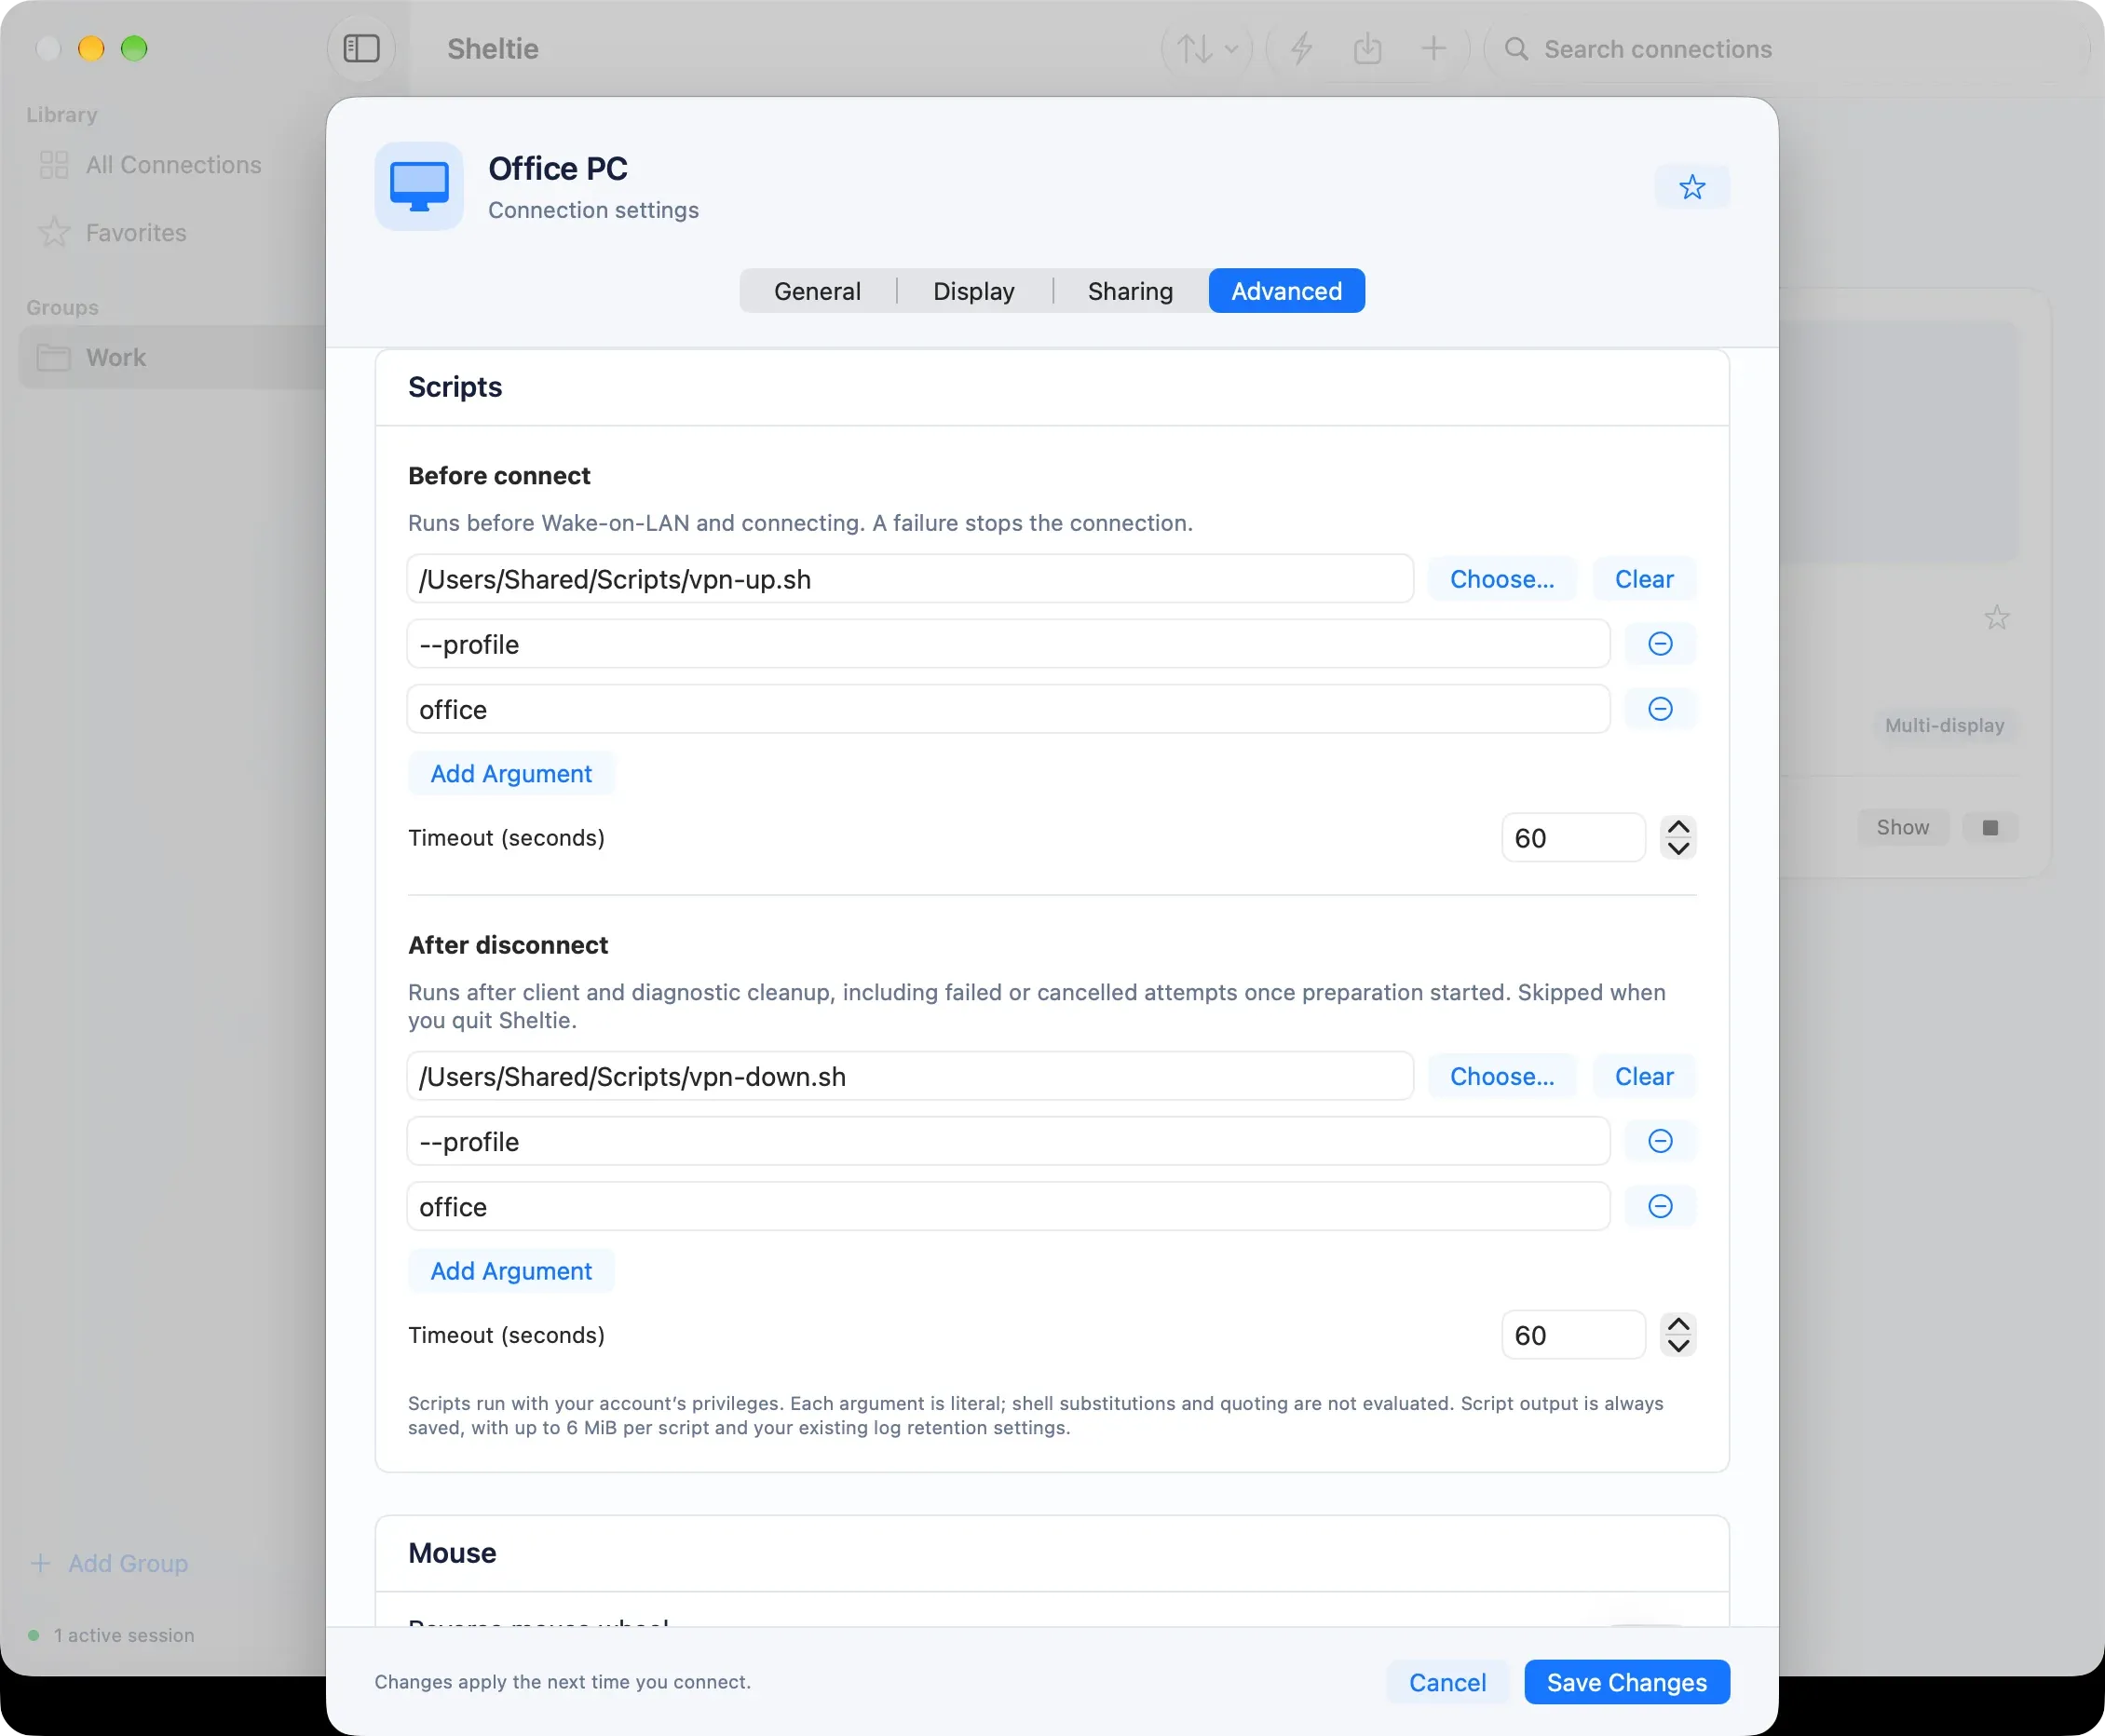Viewport: 2105px width, 1736px height.
Task: Click the quick connect lightning icon
Action: tap(1301, 48)
